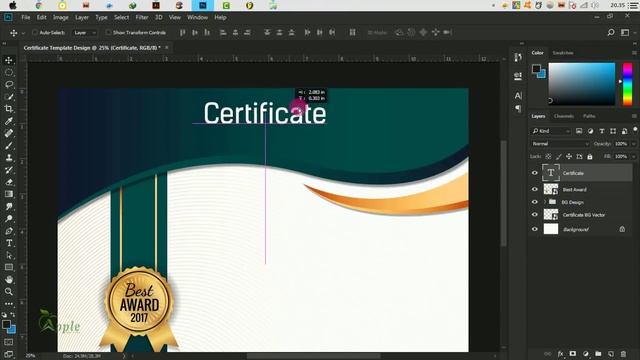Hide the Certificate BG Vector layer
Viewport: 640px width, 360px height.
click(535, 215)
